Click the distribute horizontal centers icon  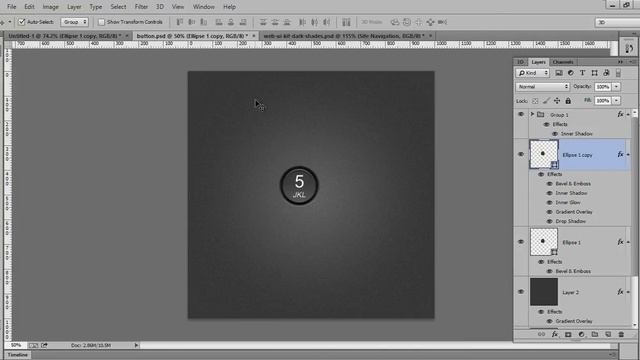coord(315,22)
